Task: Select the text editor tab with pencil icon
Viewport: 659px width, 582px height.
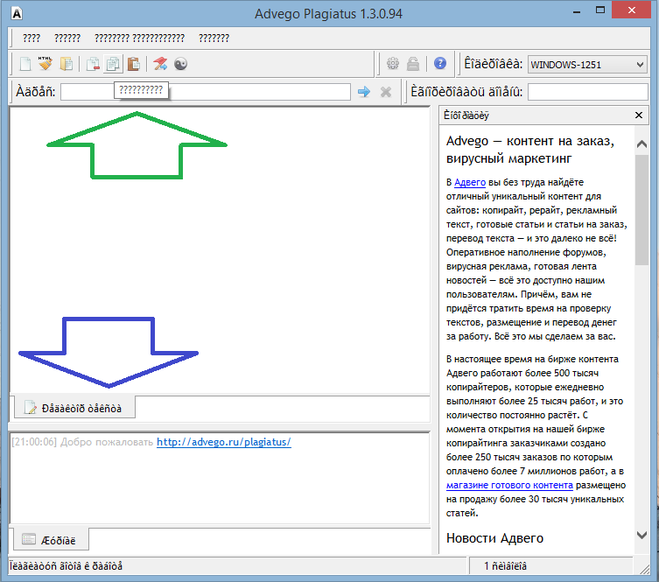Action: pyautogui.click(x=75, y=408)
